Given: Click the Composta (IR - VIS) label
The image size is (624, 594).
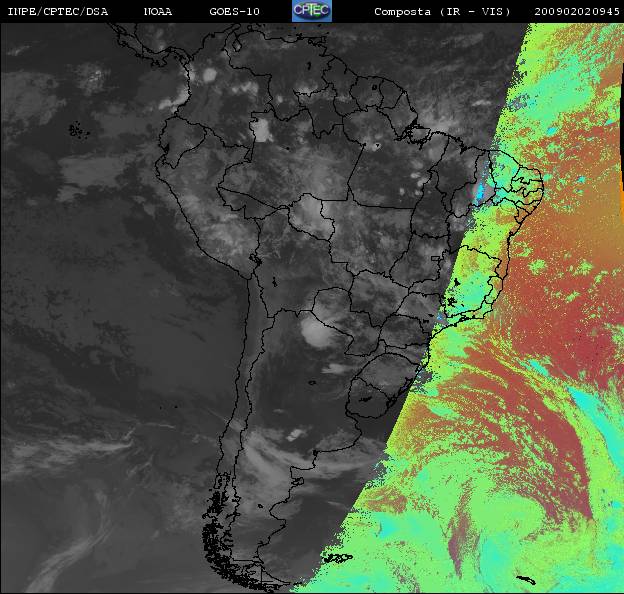Looking at the screenshot, I should (x=442, y=12).
